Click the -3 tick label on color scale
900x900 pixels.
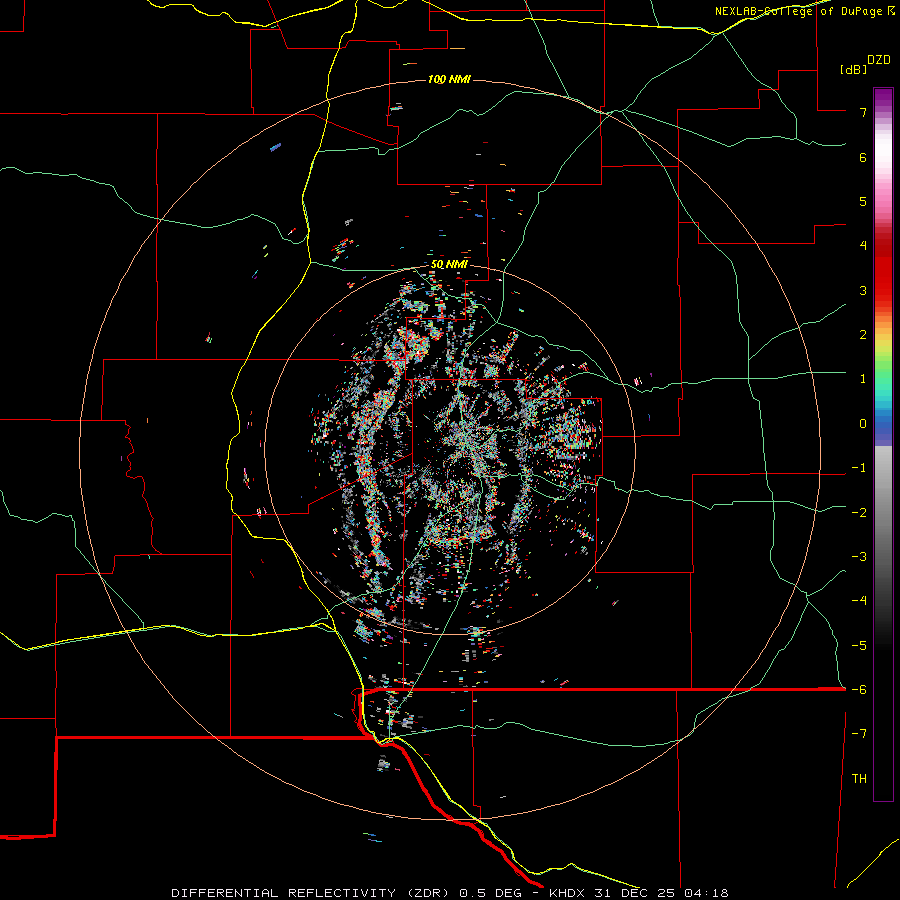coord(859,556)
